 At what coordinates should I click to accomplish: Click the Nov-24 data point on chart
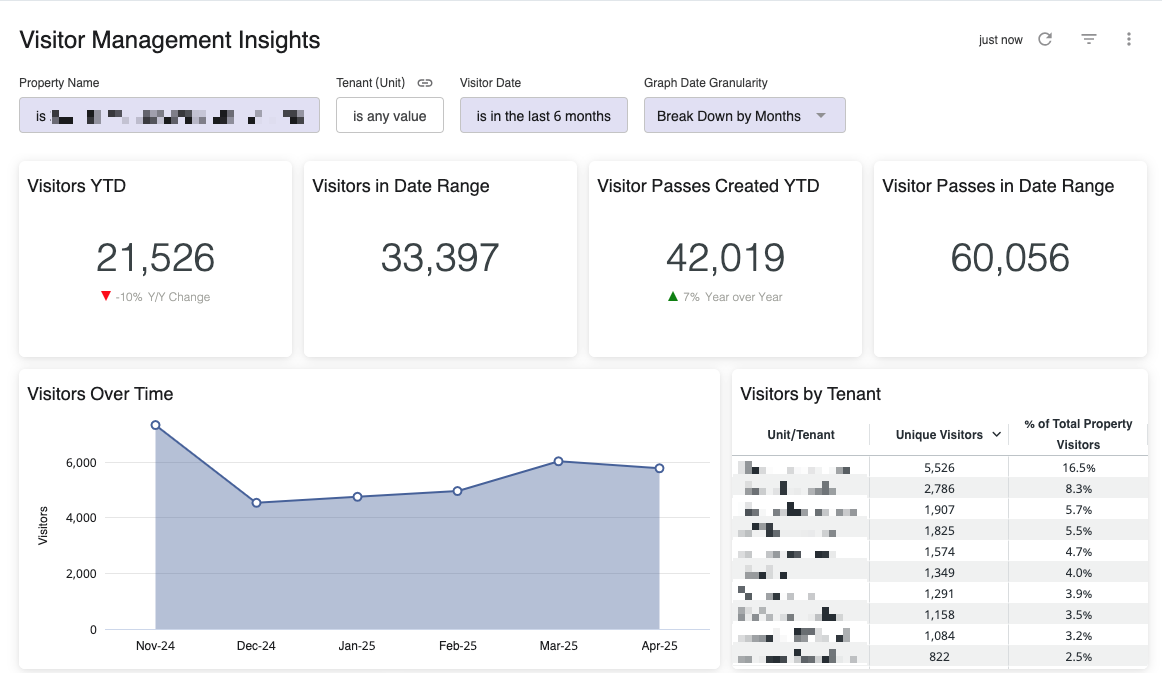(155, 425)
